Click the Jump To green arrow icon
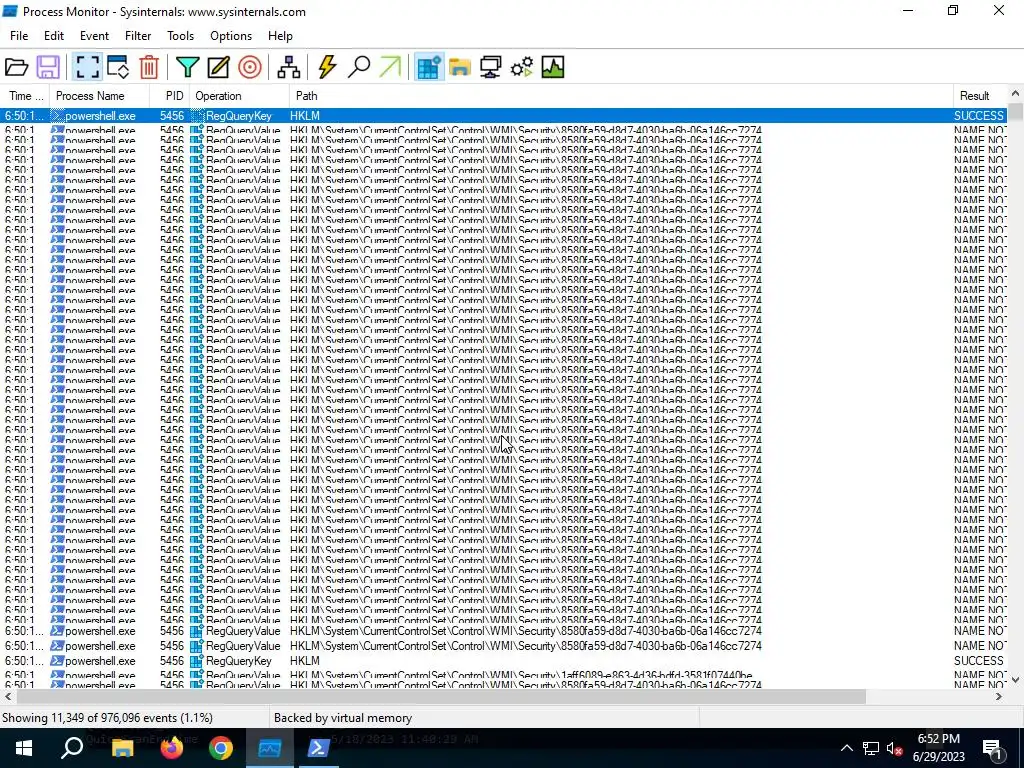 click(x=390, y=67)
